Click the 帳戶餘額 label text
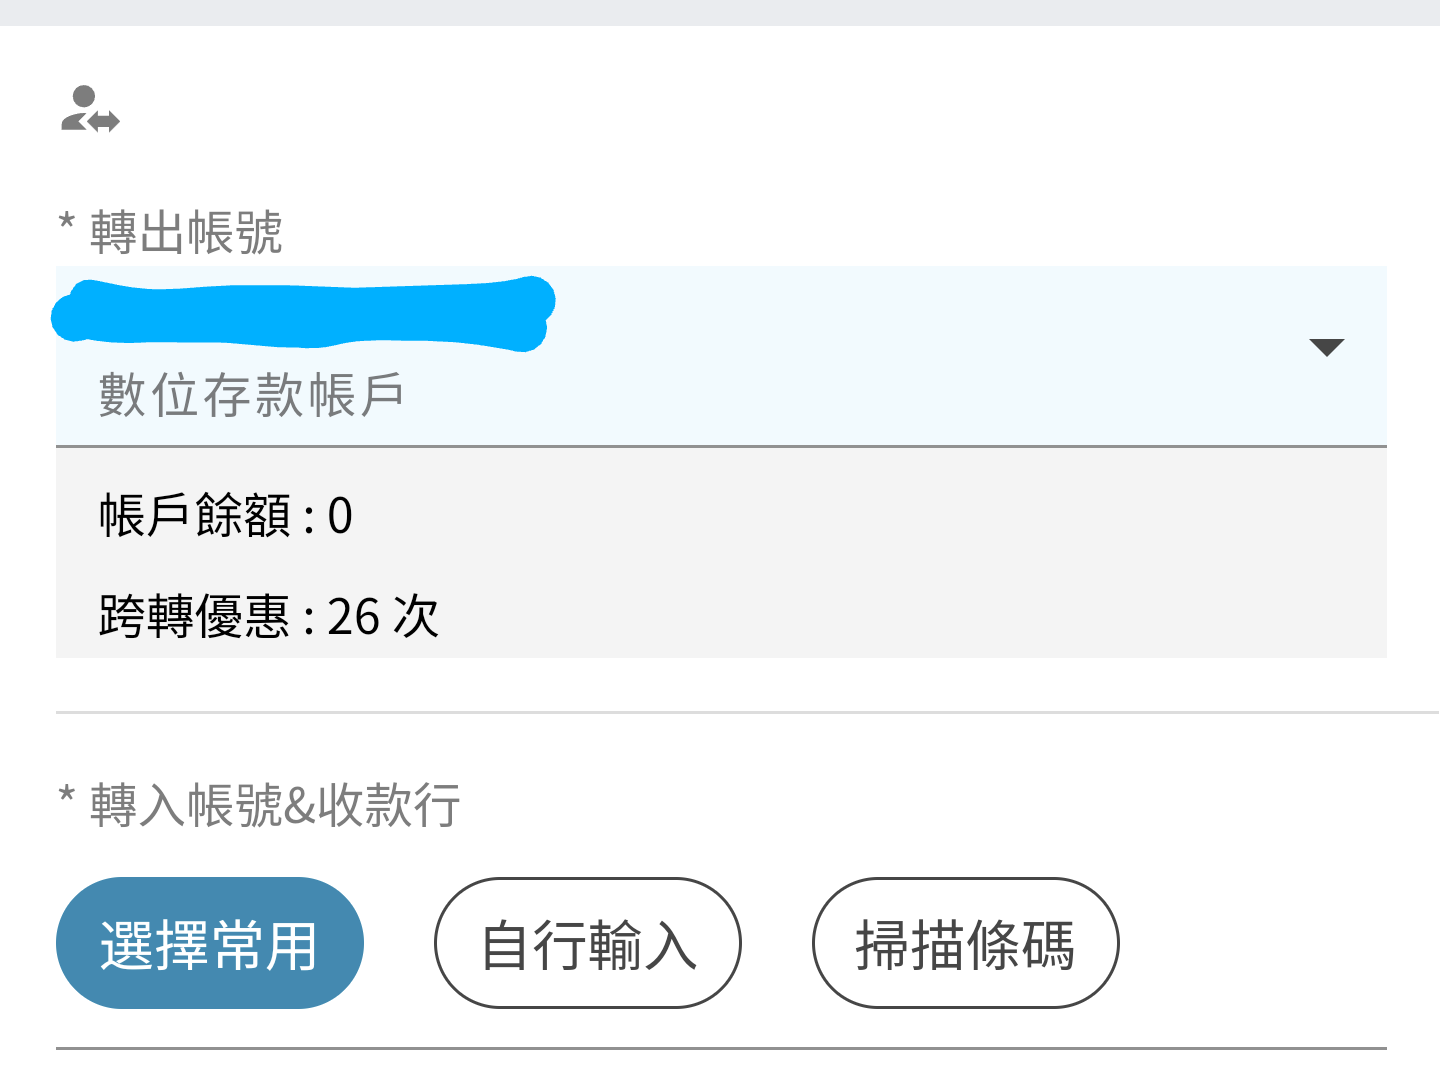Screen dimensions: 1440x1080 (x=195, y=516)
